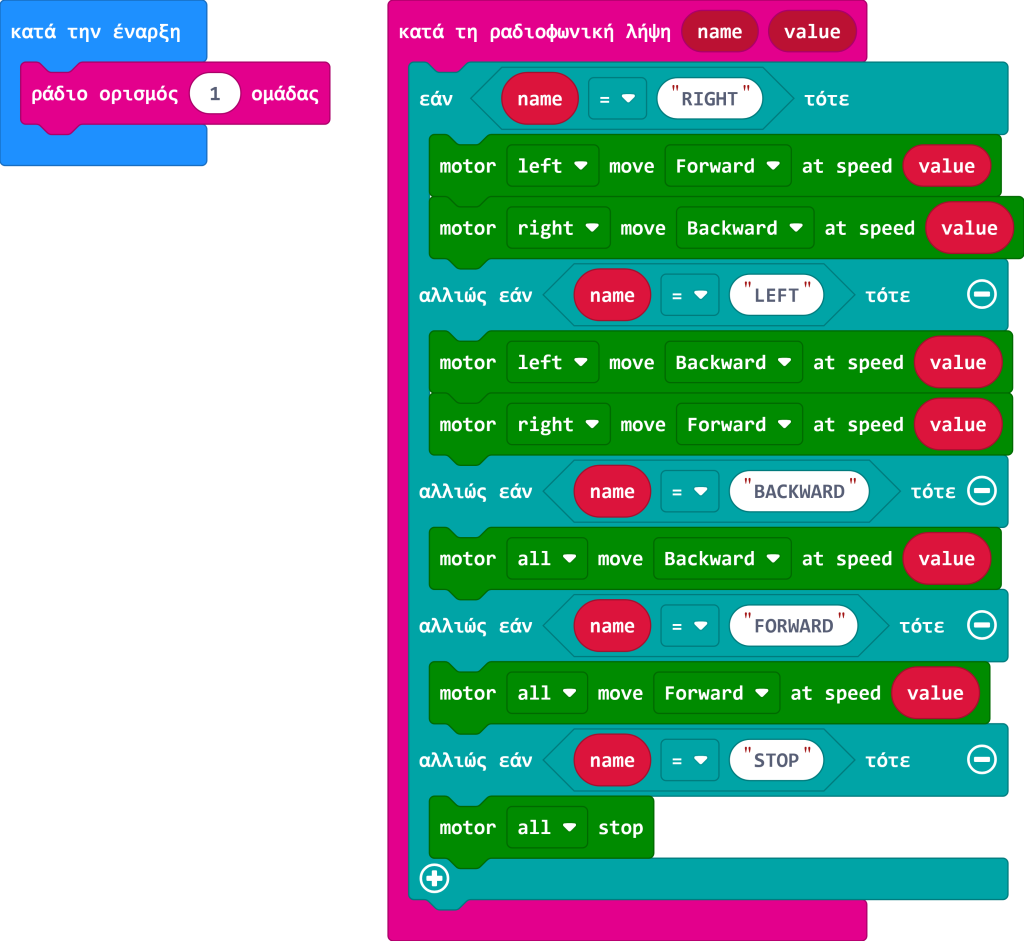Edit the "LEFT" string field

tap(776, 295)
